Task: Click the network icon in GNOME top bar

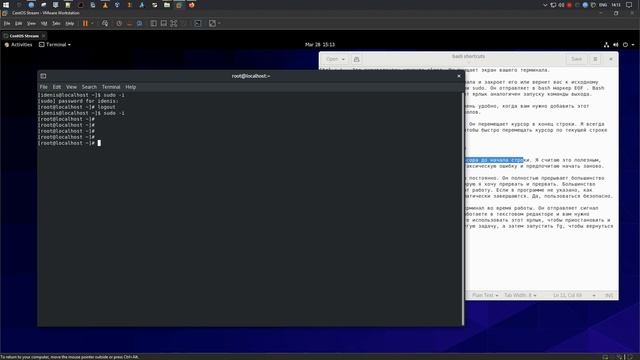Action: click(607, 45)
